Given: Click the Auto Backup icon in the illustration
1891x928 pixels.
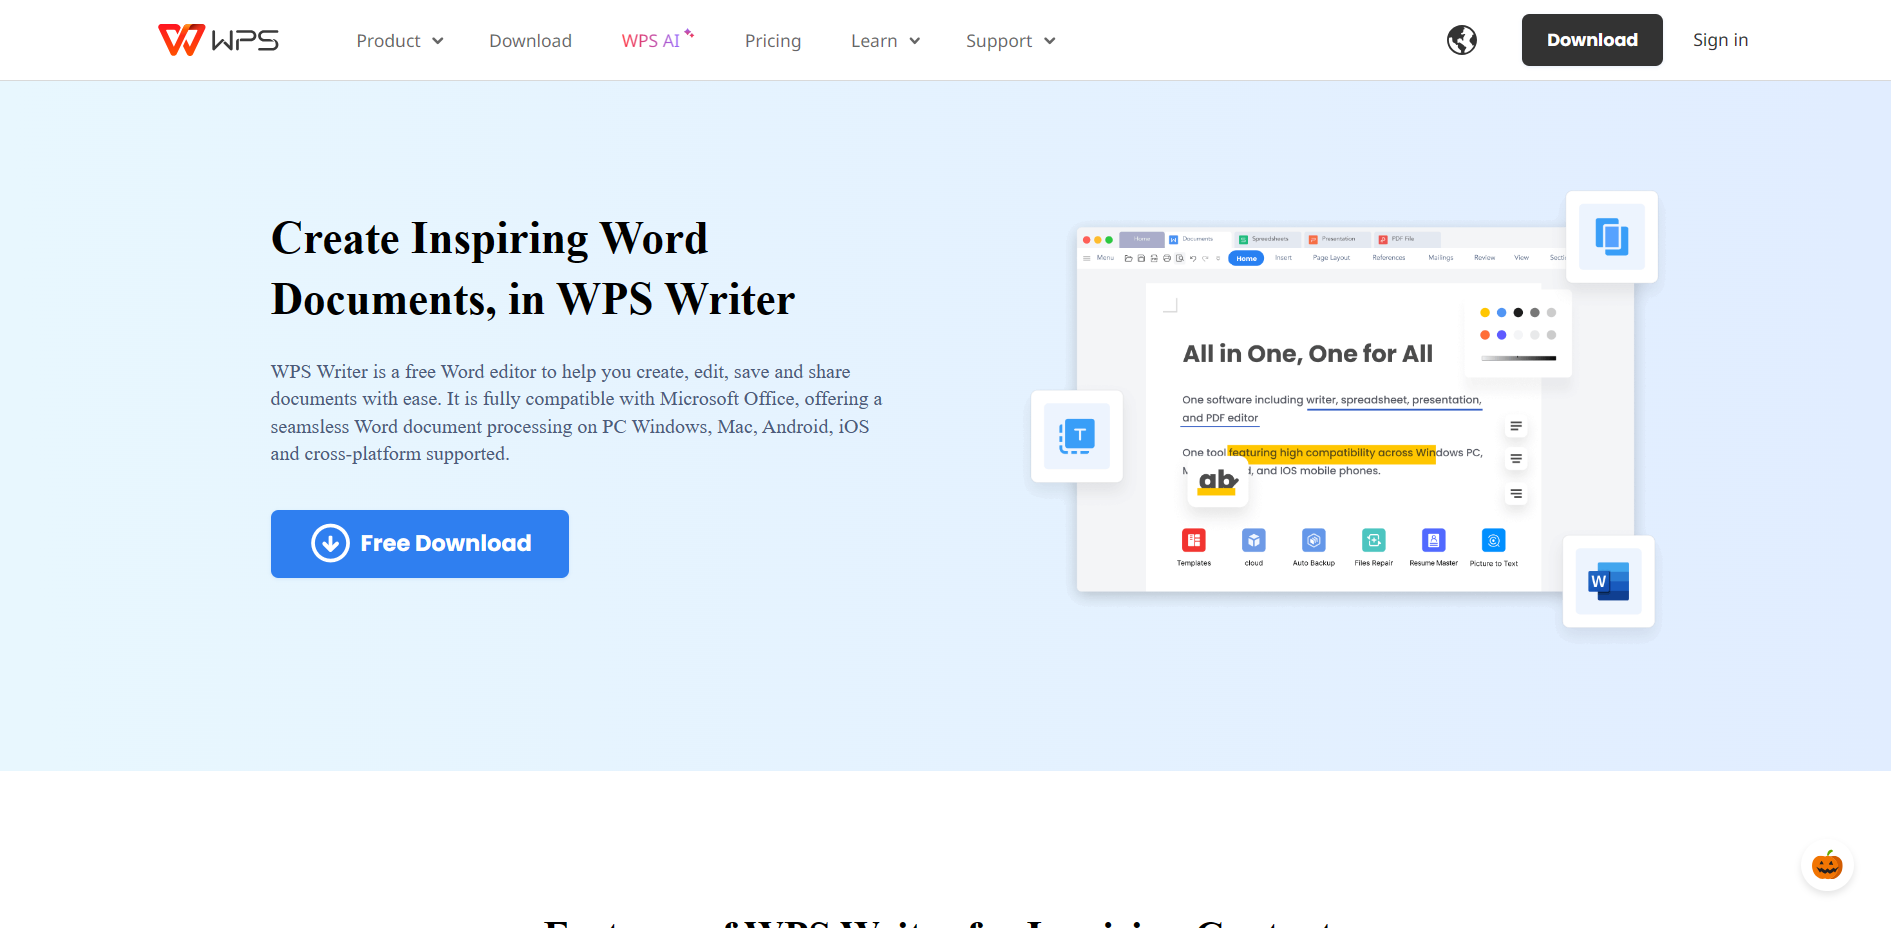Looking at the screenshot, I should pyautogui.click(x=1314, y=540).
